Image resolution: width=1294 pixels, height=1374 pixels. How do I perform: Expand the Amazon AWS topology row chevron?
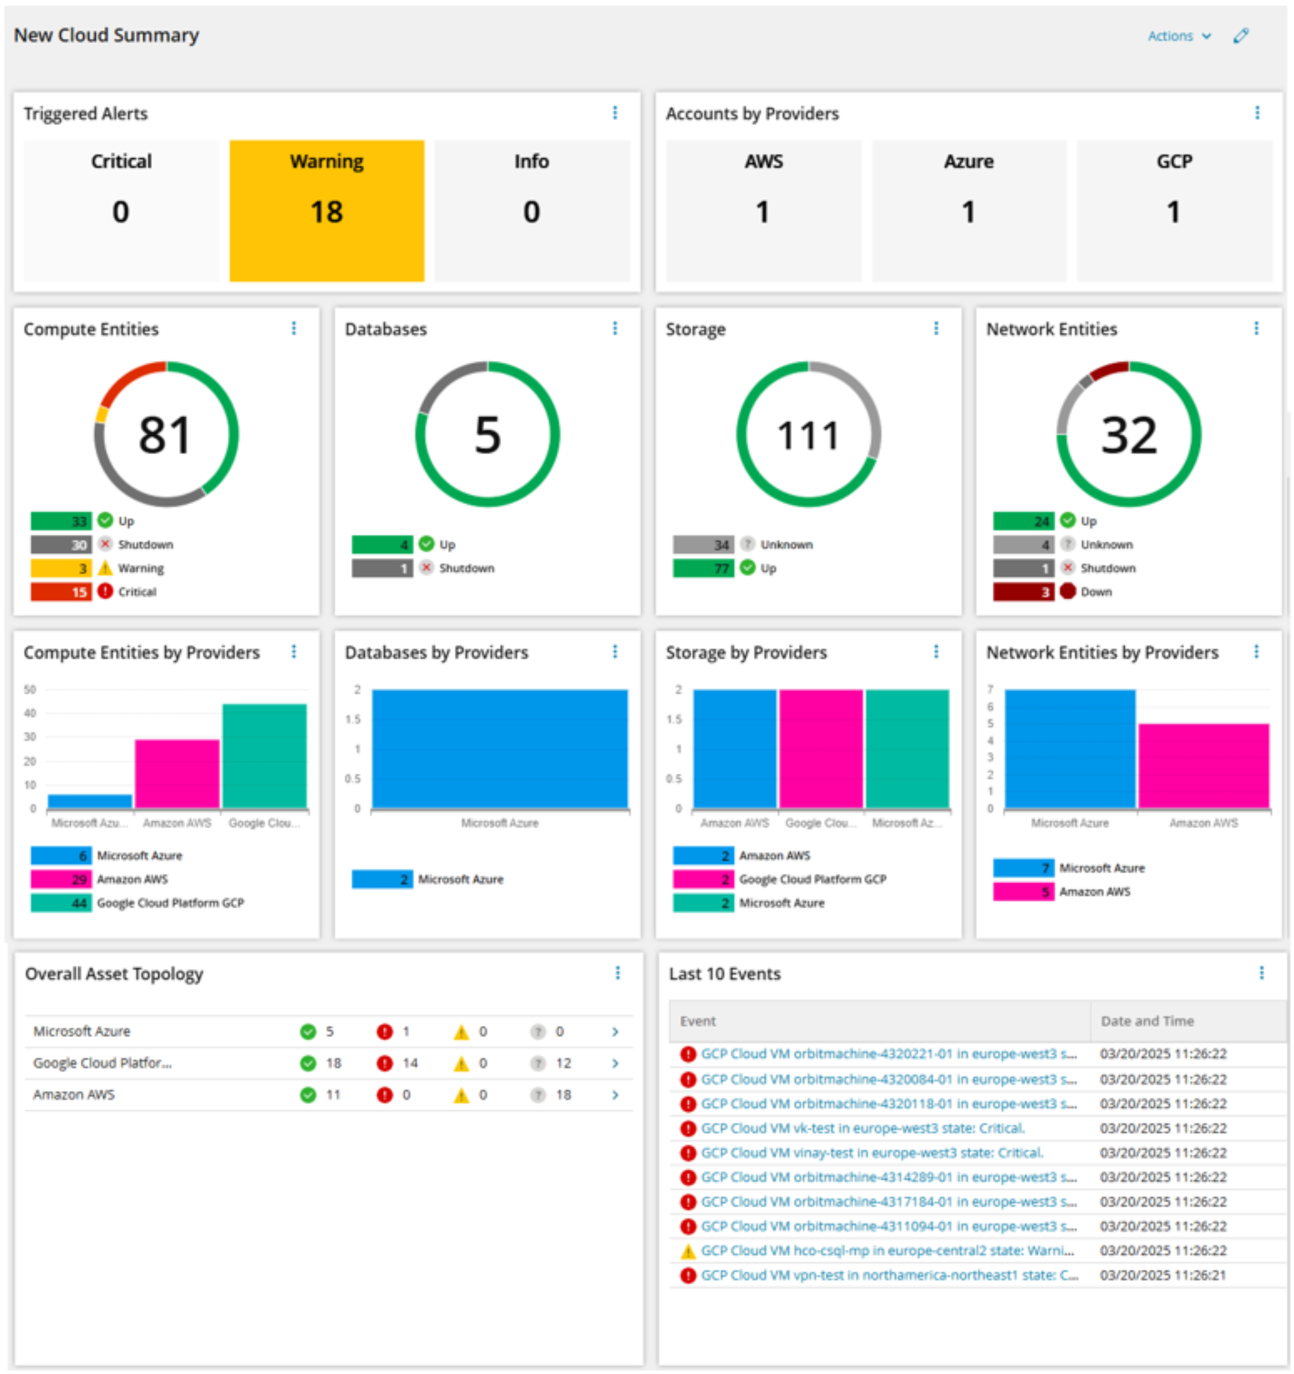(615, 1095)
